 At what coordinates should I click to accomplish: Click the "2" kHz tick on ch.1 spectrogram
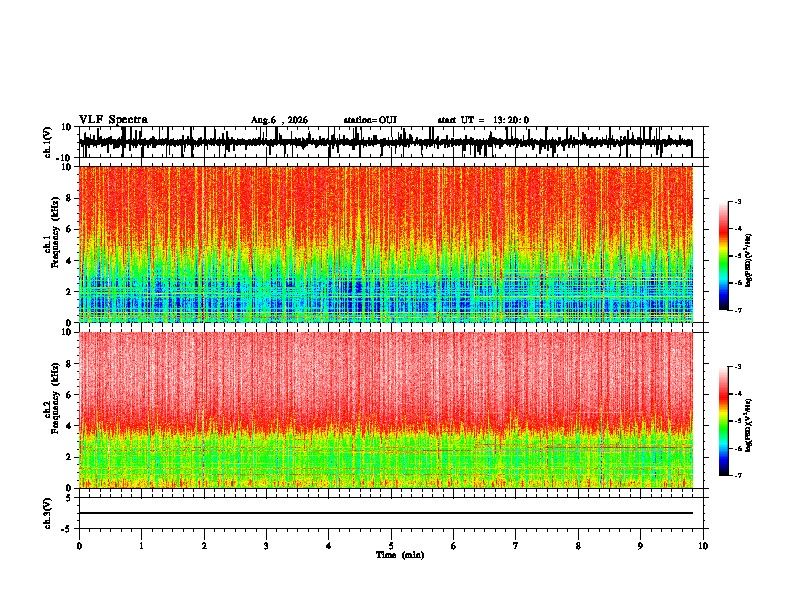point(70,292)
